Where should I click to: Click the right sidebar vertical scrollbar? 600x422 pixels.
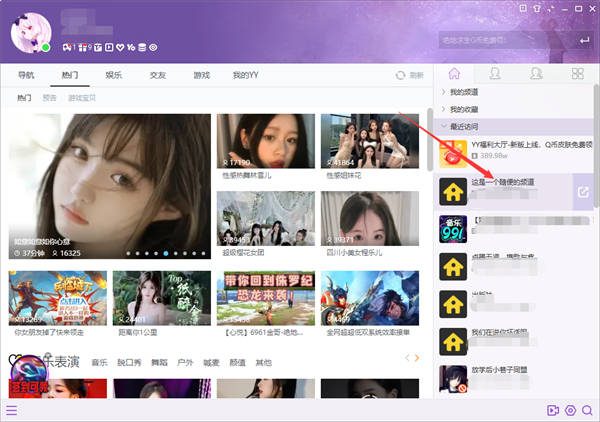(x=596, y=146)
